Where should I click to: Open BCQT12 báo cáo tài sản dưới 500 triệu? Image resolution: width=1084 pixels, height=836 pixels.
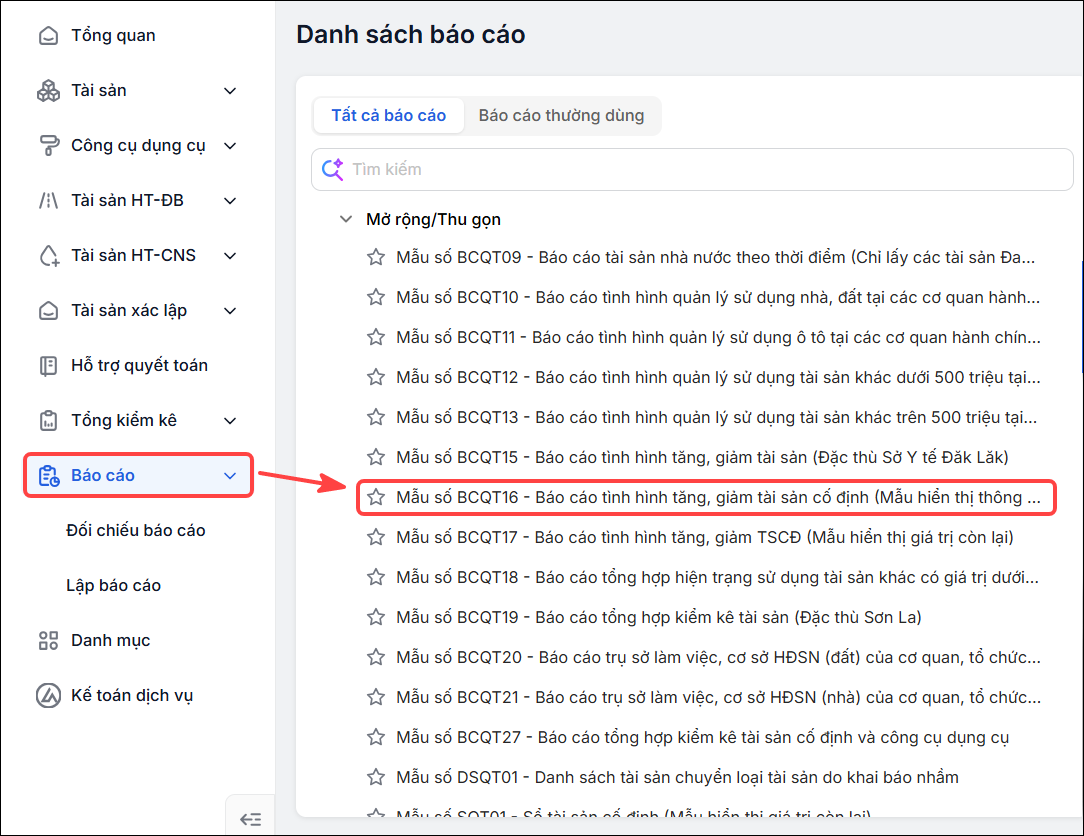(x=718, y=378)
